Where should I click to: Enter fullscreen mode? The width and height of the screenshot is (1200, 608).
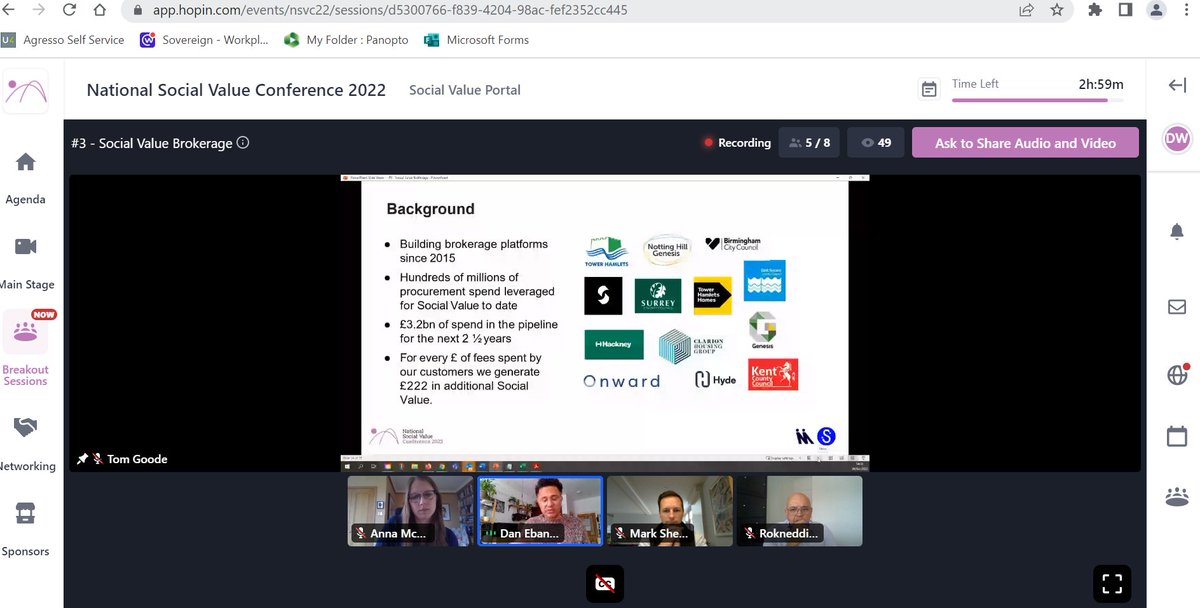pos(1112,584)
